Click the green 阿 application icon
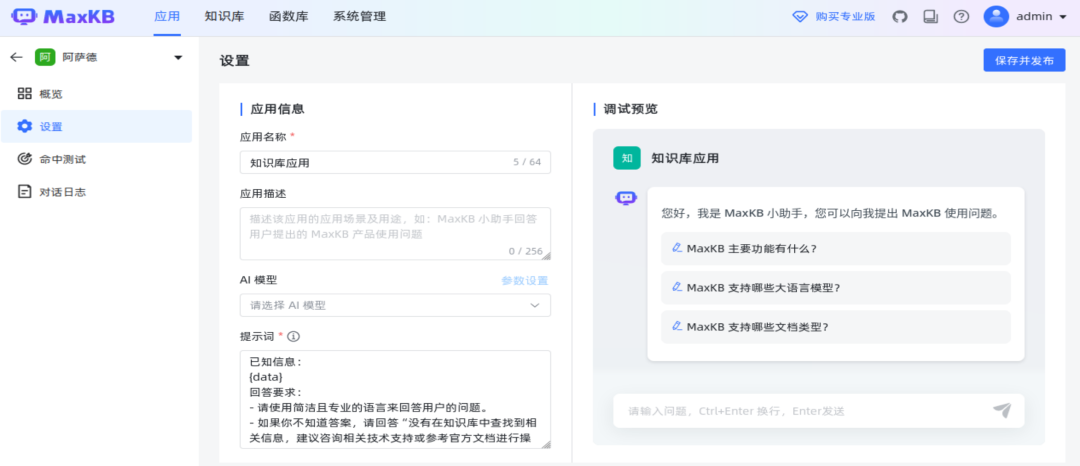Image resolution: width=1080 pixels, height=466 pixels. click(x=45, y=58)
